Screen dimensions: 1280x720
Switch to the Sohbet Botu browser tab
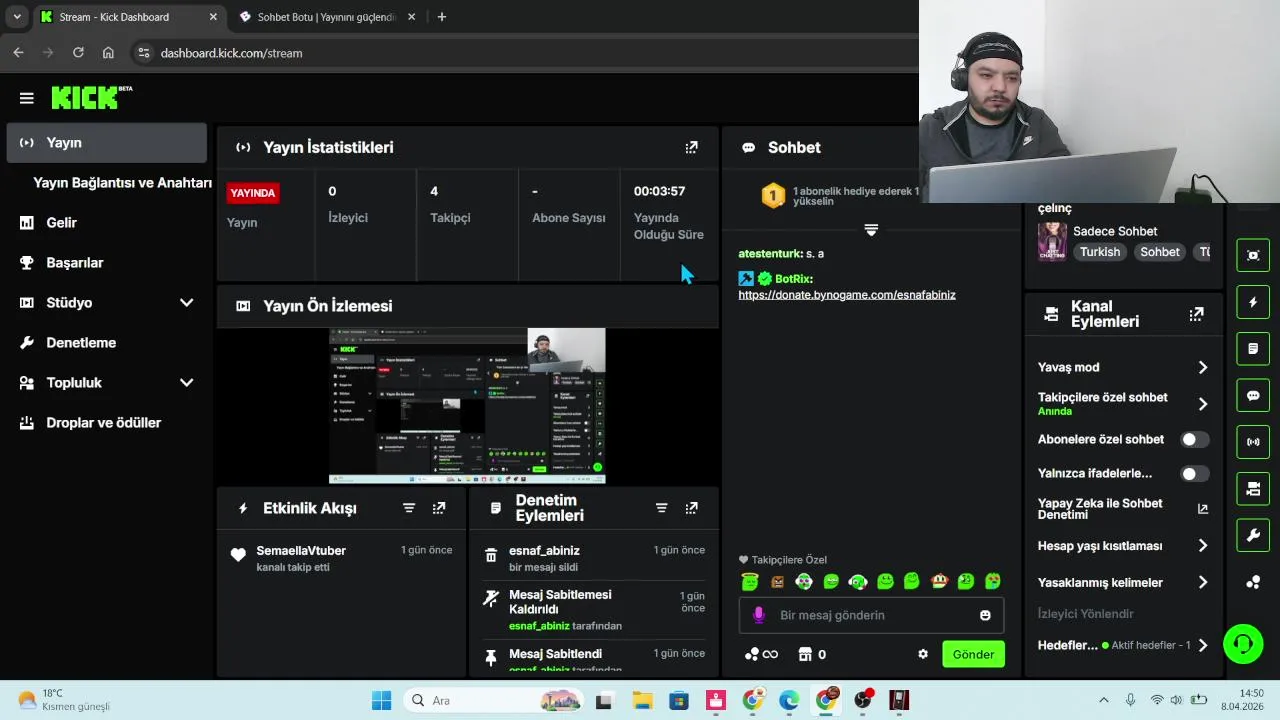coord(326,17)
